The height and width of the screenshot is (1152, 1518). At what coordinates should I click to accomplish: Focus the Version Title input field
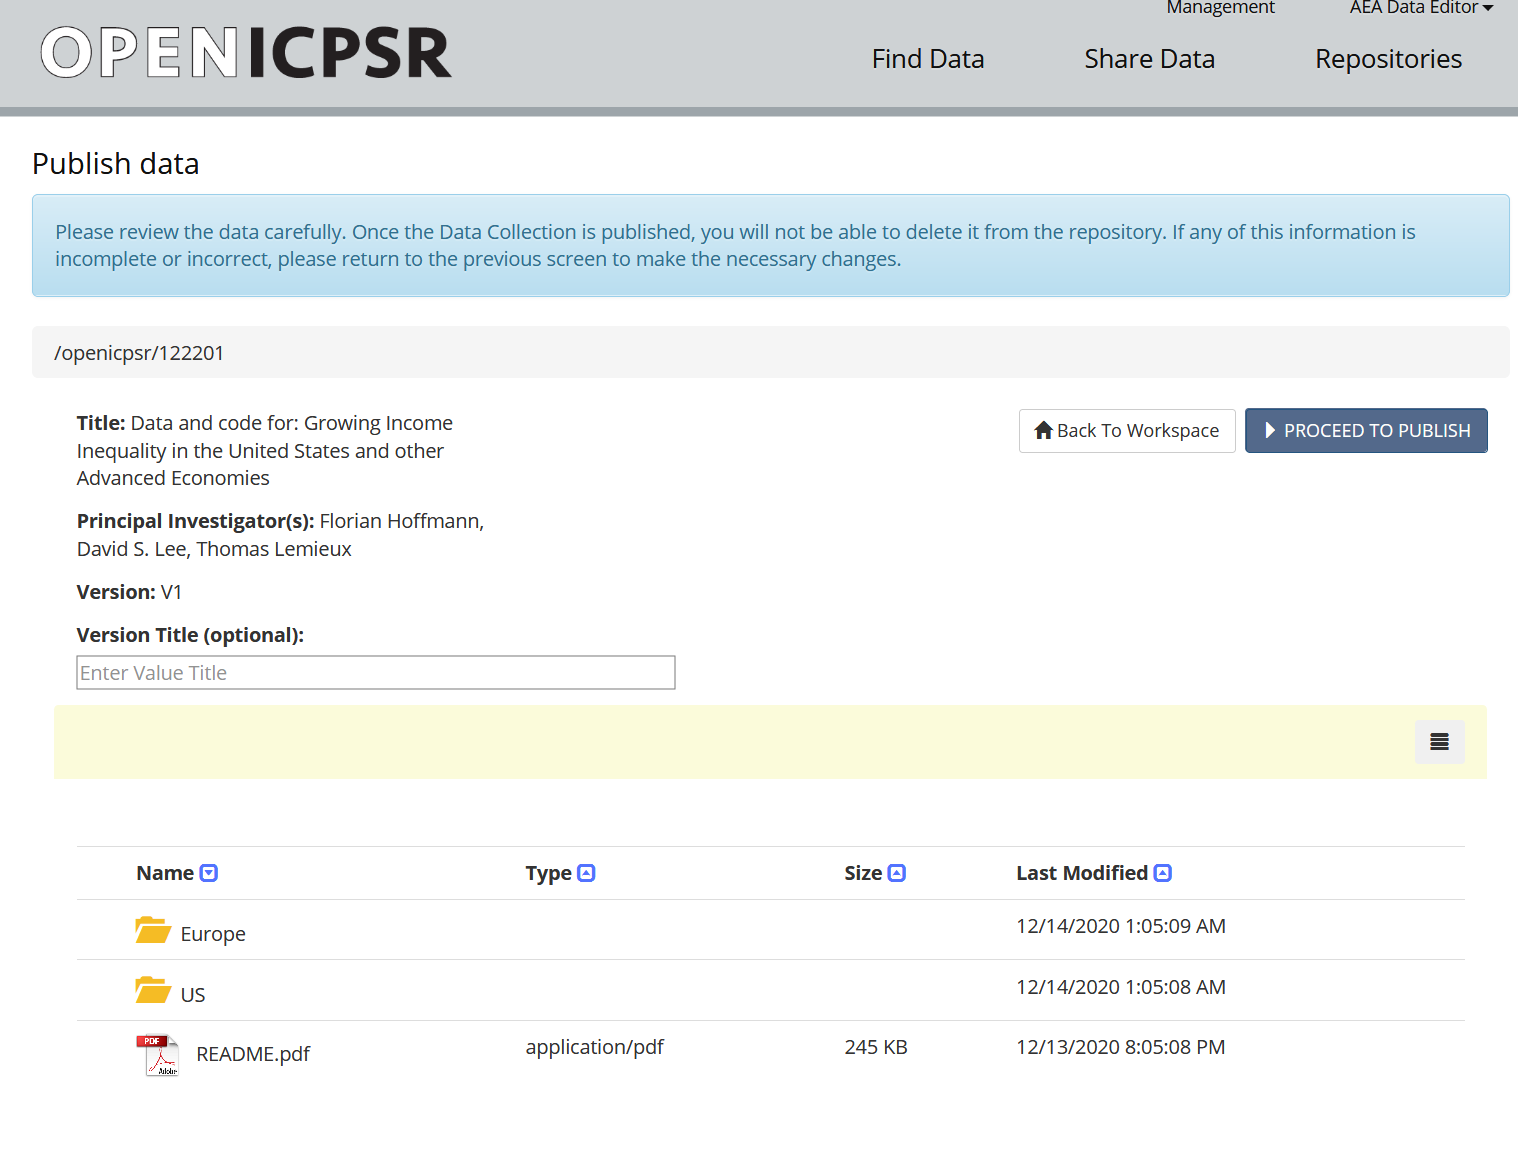pos(376,673)
